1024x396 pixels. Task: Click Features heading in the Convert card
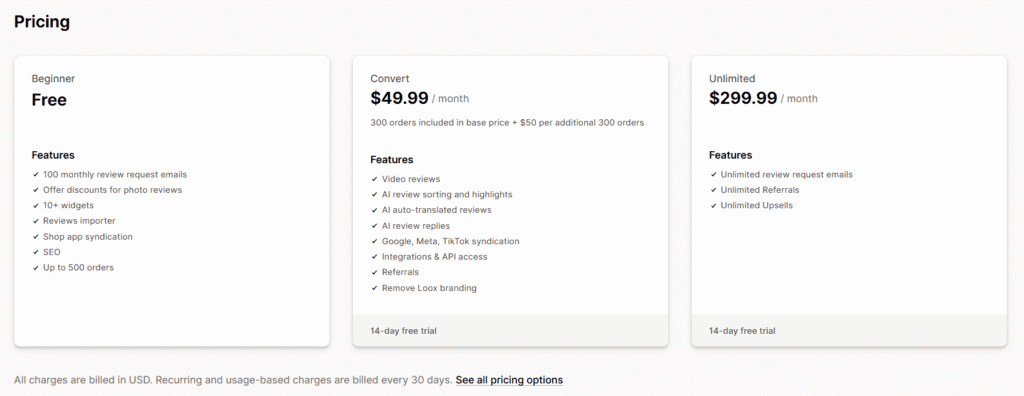[392, 159]
